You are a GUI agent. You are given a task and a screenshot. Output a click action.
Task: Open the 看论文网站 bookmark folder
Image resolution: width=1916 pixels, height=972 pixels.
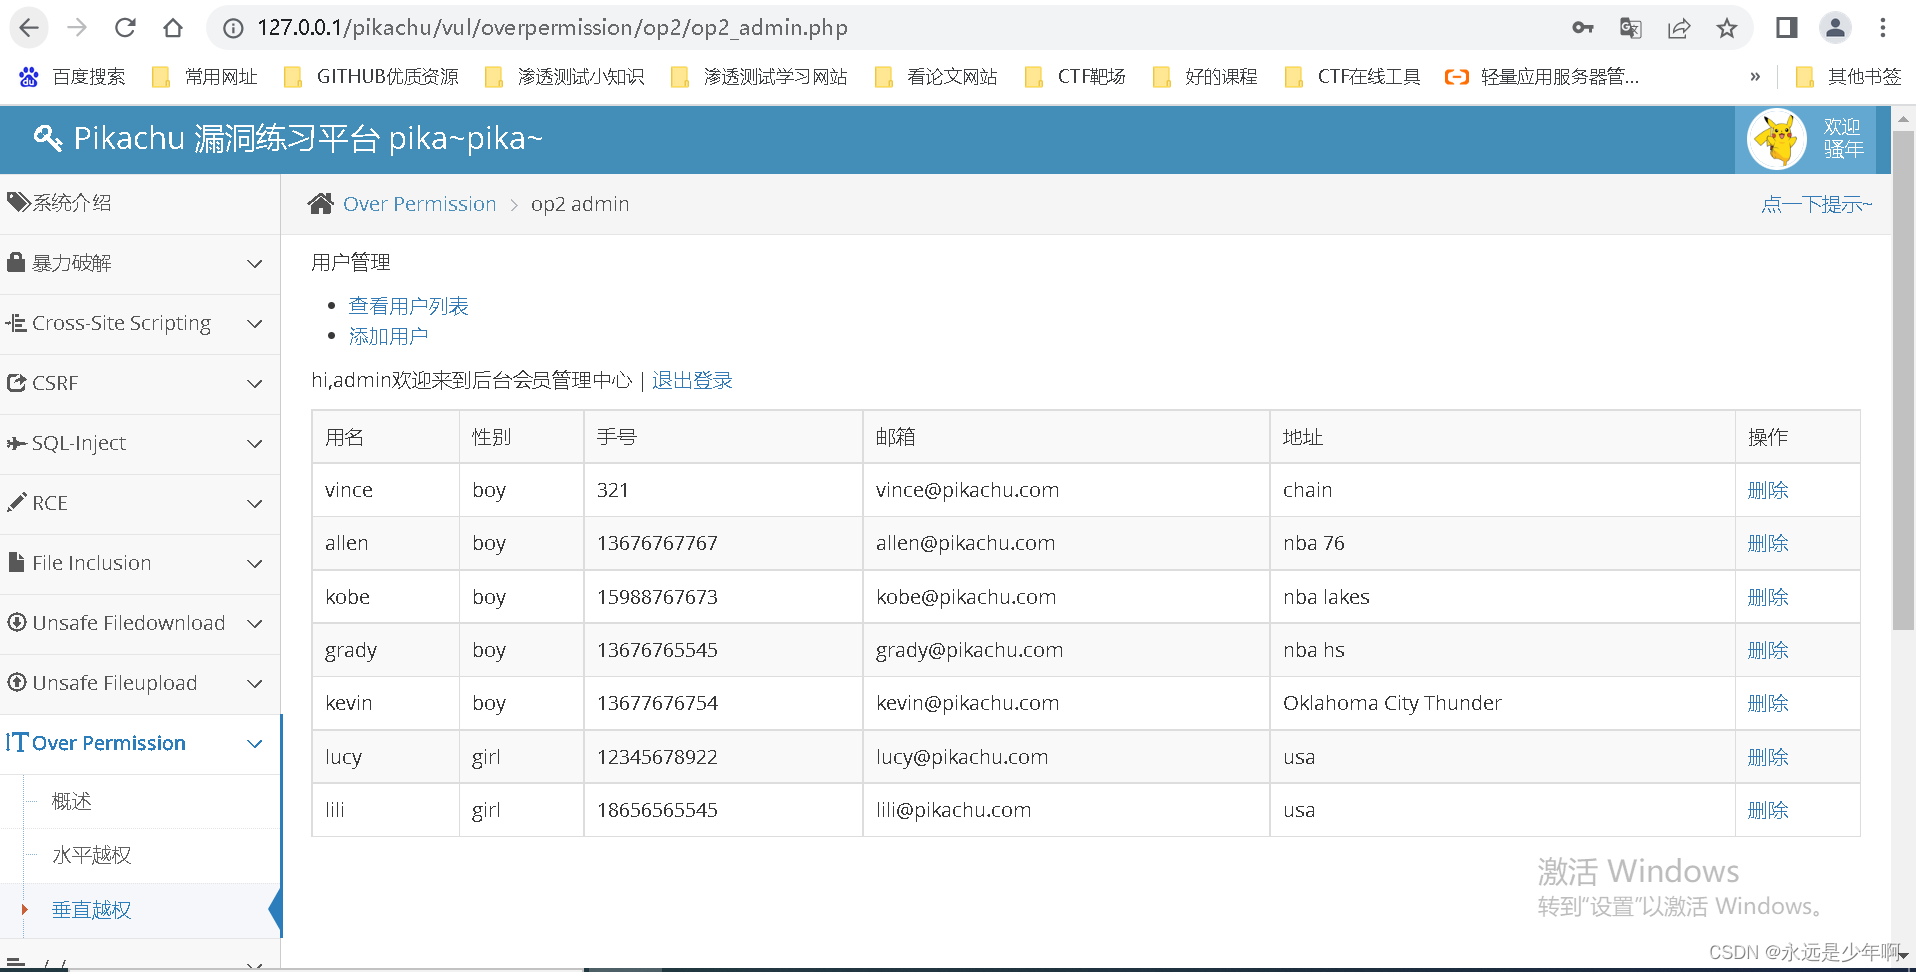[936, 77]
